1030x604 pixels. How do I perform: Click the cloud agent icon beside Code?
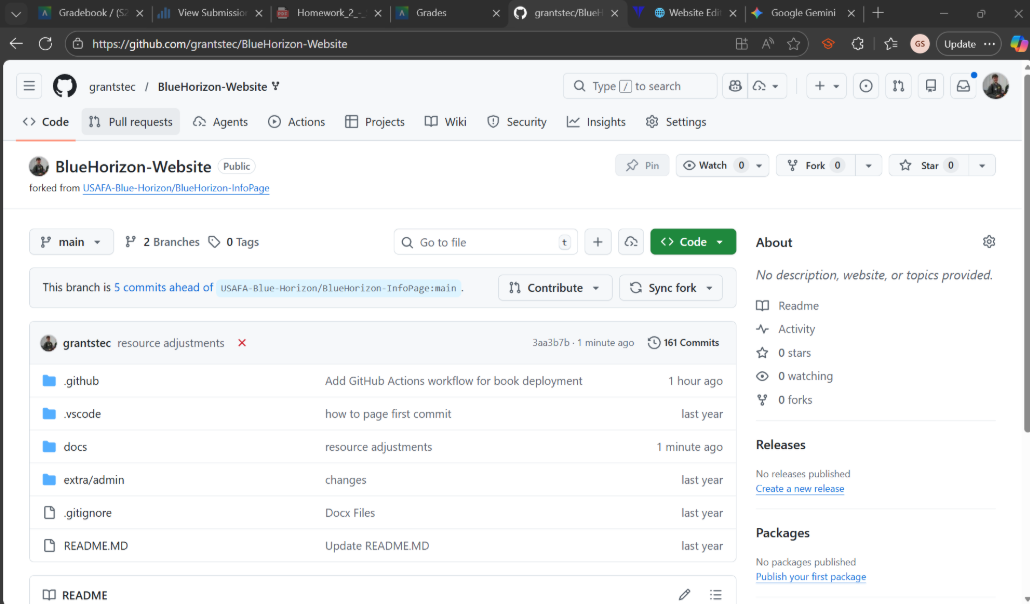click(x=631, y=242)
